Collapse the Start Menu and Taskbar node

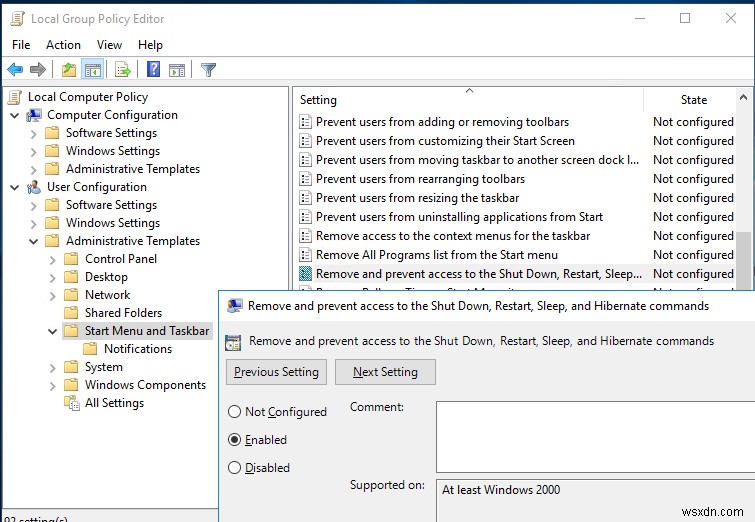coord(52,331)
